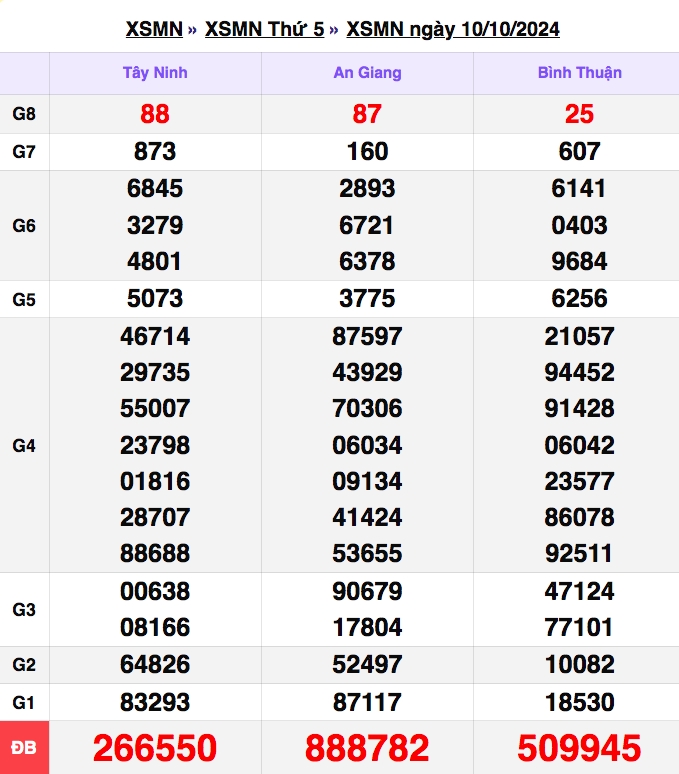Click Bình Thuận G7 number 607
Viewport: 679px width, 774px height.
pyautogui.click(x=579, y=151)
